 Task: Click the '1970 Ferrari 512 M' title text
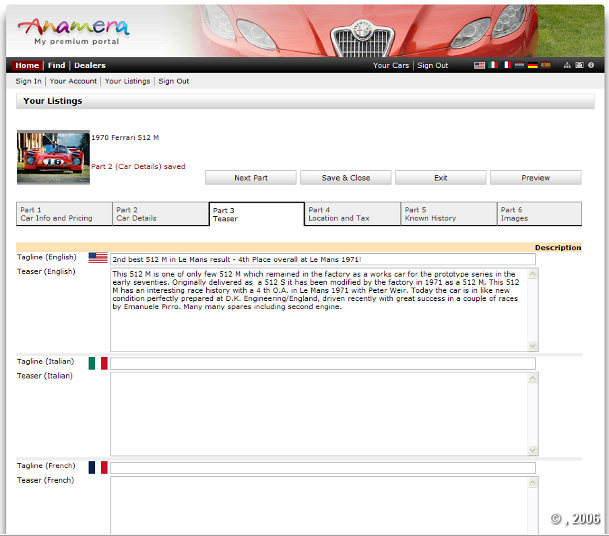click(x=125, y=137)
